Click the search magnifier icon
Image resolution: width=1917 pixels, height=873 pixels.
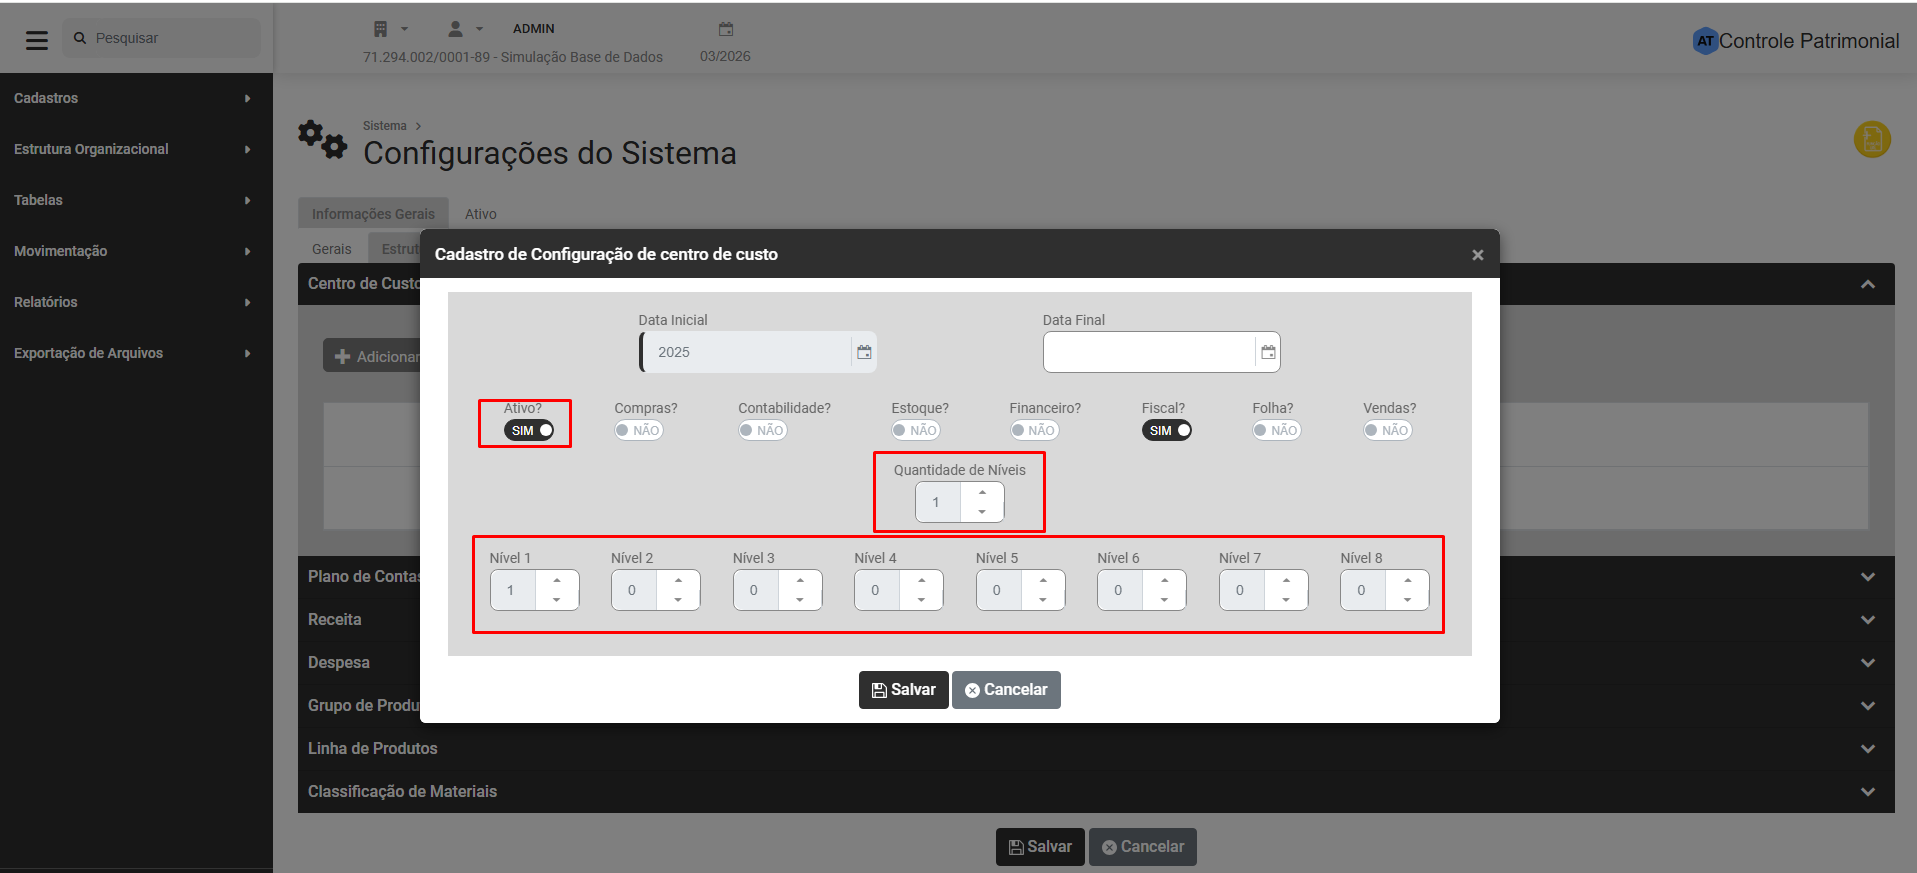tap(80, 38)
